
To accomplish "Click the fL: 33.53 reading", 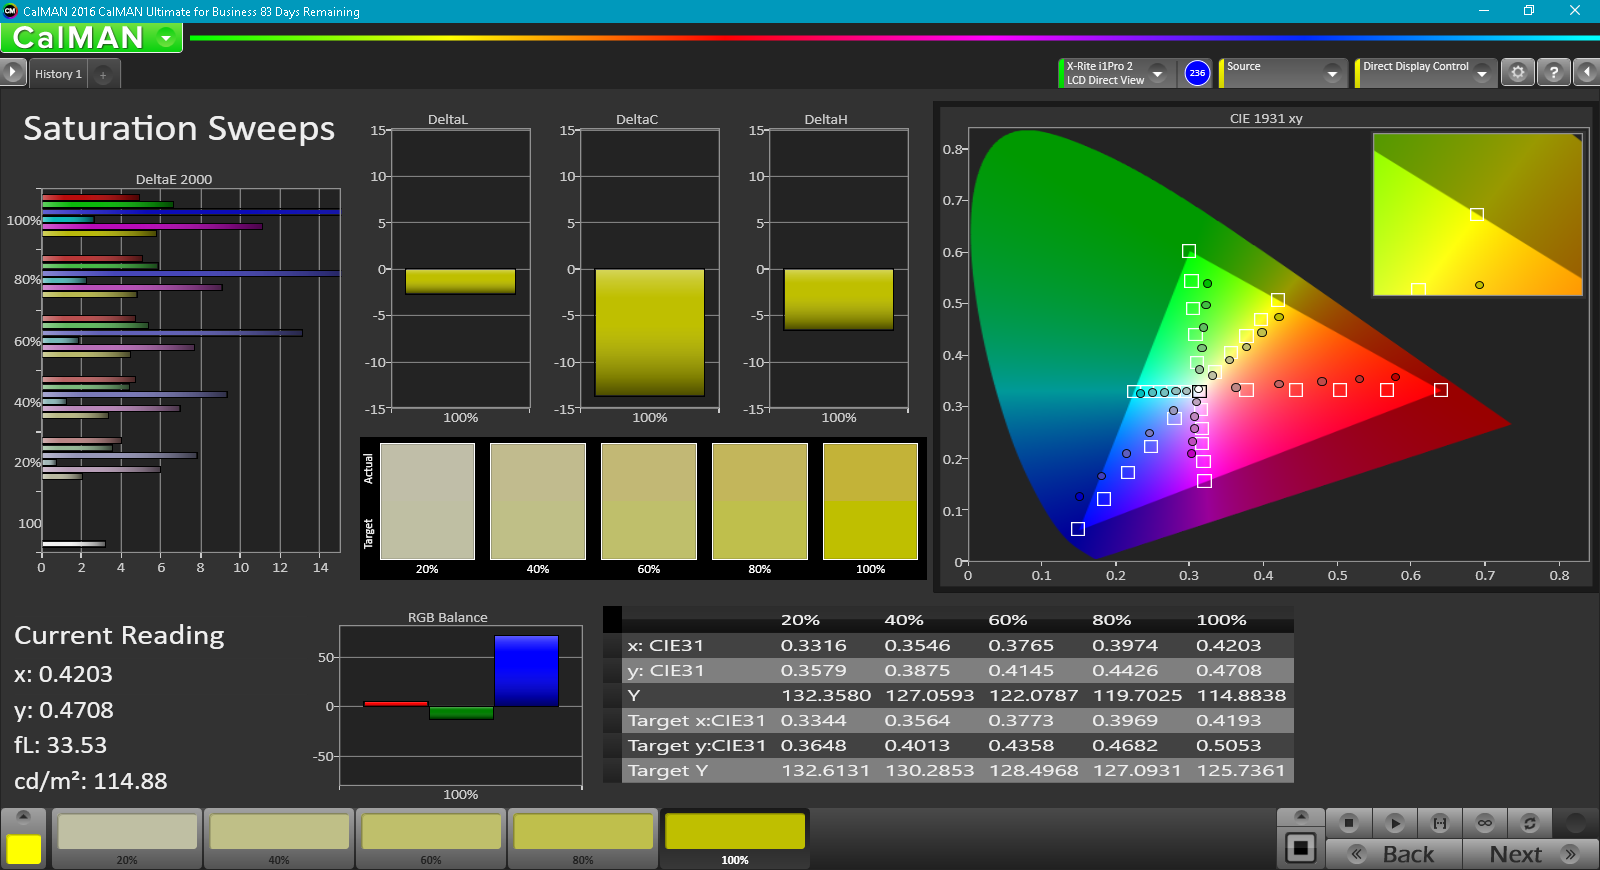I will point(60,745).
